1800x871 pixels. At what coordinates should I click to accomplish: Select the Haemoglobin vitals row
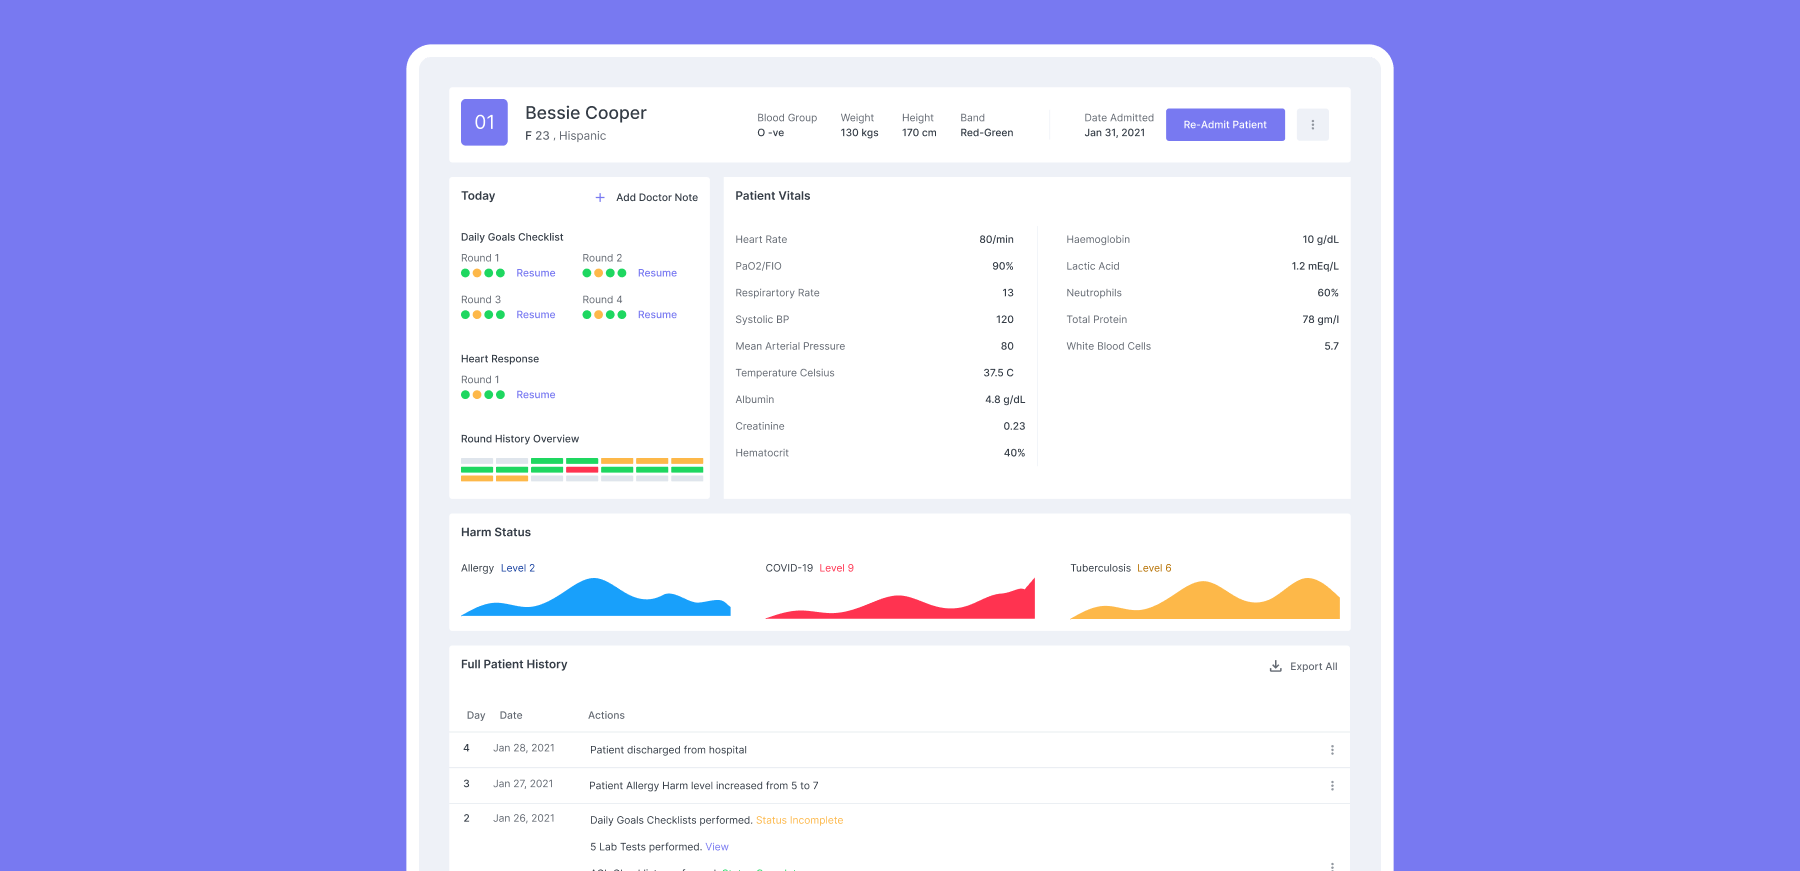click(1202, 240)
